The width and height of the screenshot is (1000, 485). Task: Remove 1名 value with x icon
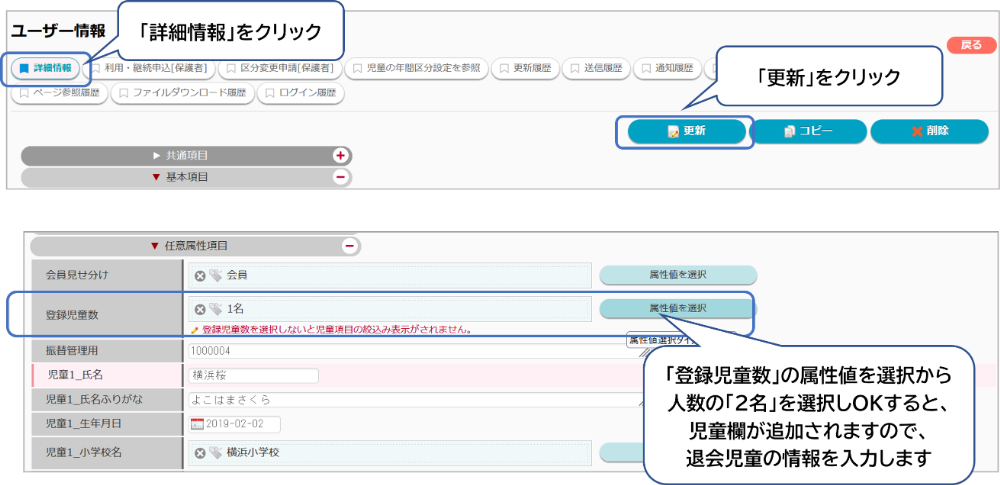tap(200, 309)
